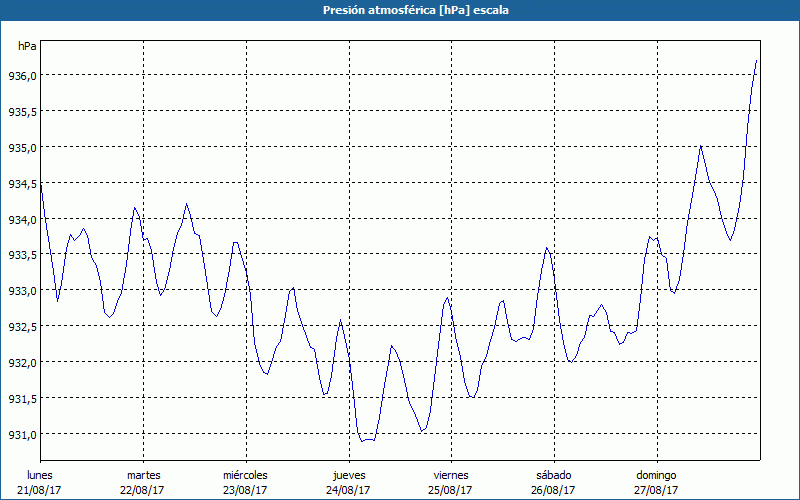Viewport: 800px width, 500px height.
Task: Click the 934,0 y-axis value label
Action: [x=21, y=219]
